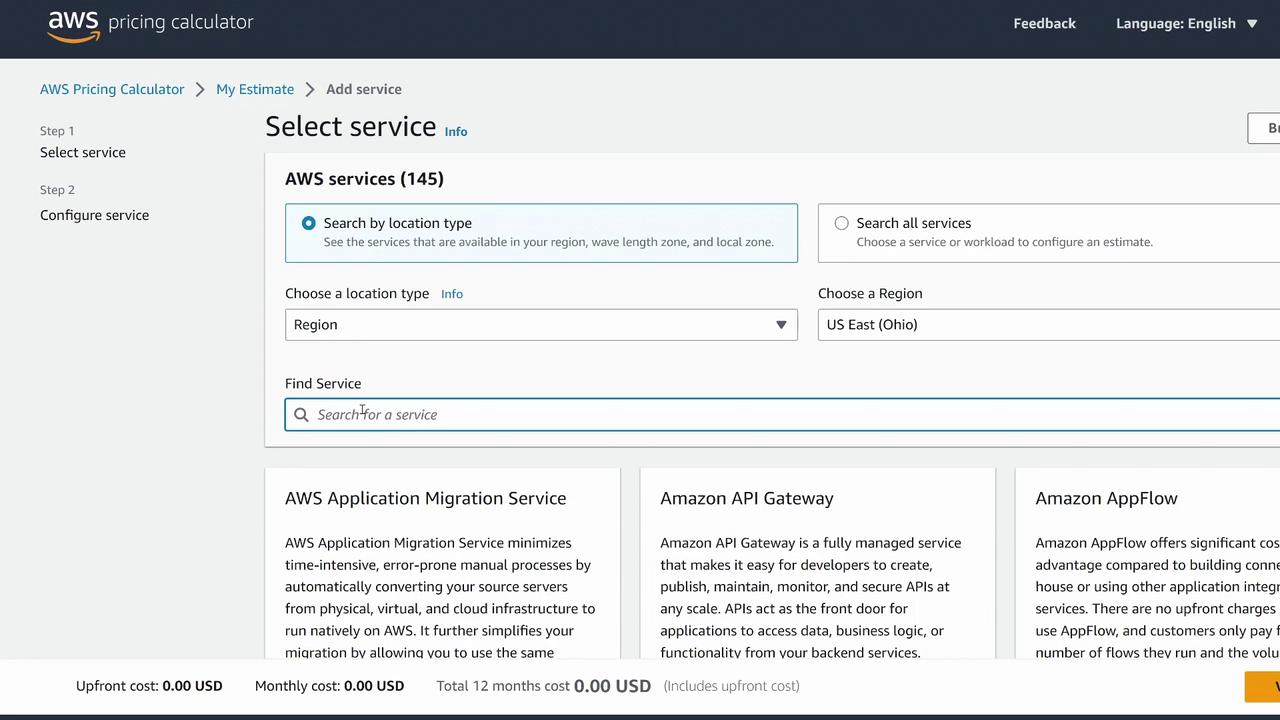
Task: Go to My Estimate breadcrumb
Action: (255, 89)
